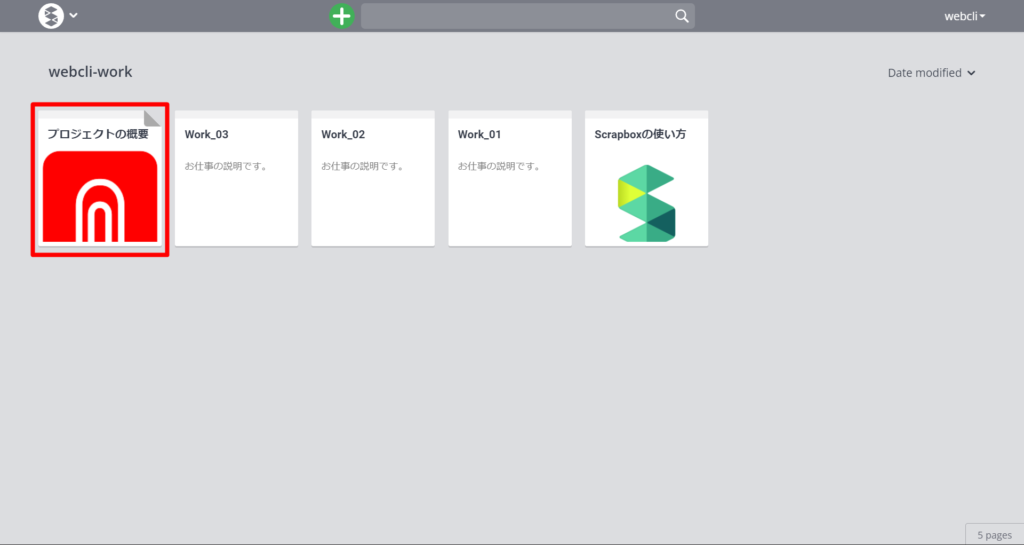The height and width of the screenshot is (545, 1024).
Task: Click the green Scrapbox logo thumbnail
Action: 646,203
